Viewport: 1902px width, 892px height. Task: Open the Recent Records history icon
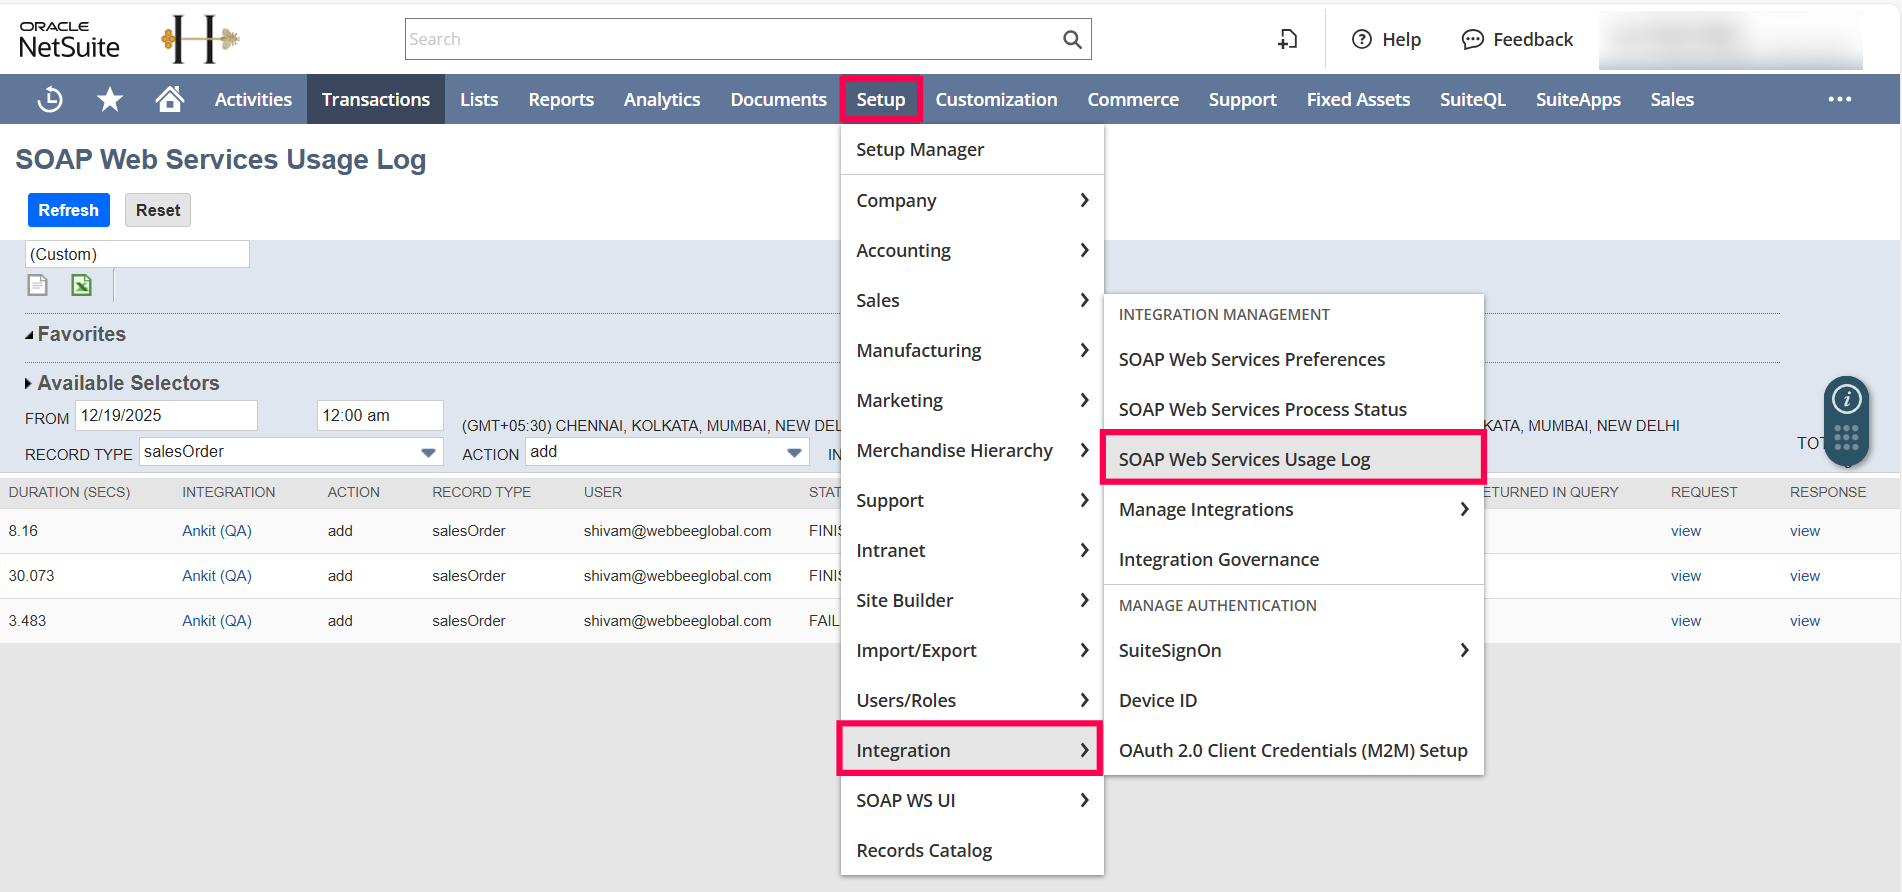tap(50, 99)
